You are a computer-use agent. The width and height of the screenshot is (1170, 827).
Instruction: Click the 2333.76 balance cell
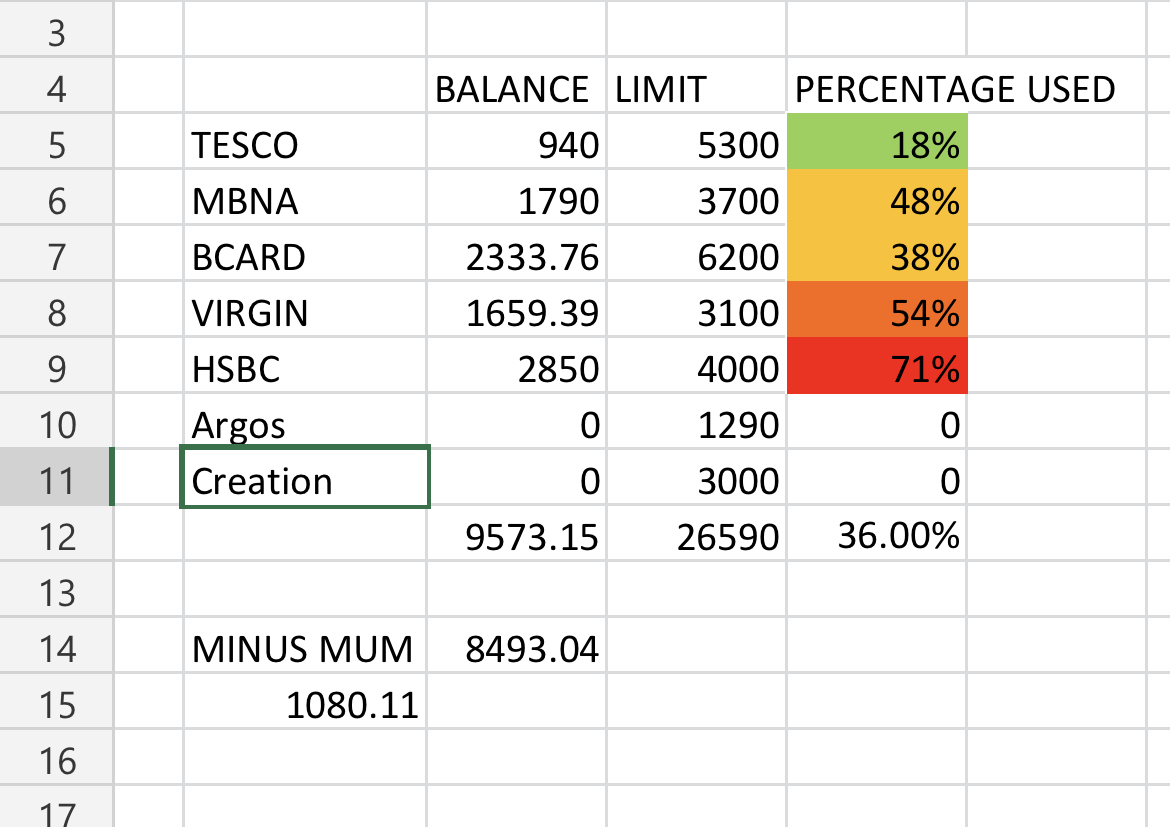tap(517, 254)
